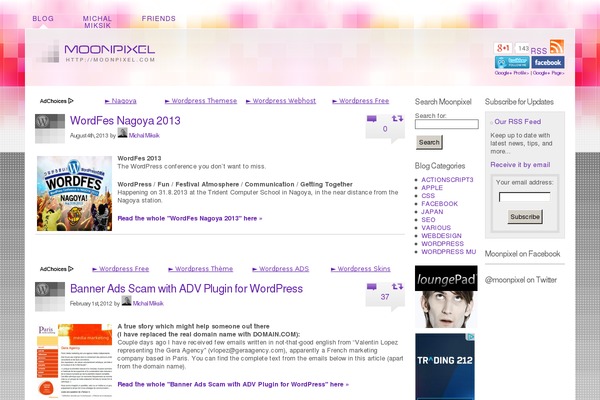Click the ad info icon on Trading 212 ad
Viewport: 600px width, 400px height.
[x=471, y=336]
